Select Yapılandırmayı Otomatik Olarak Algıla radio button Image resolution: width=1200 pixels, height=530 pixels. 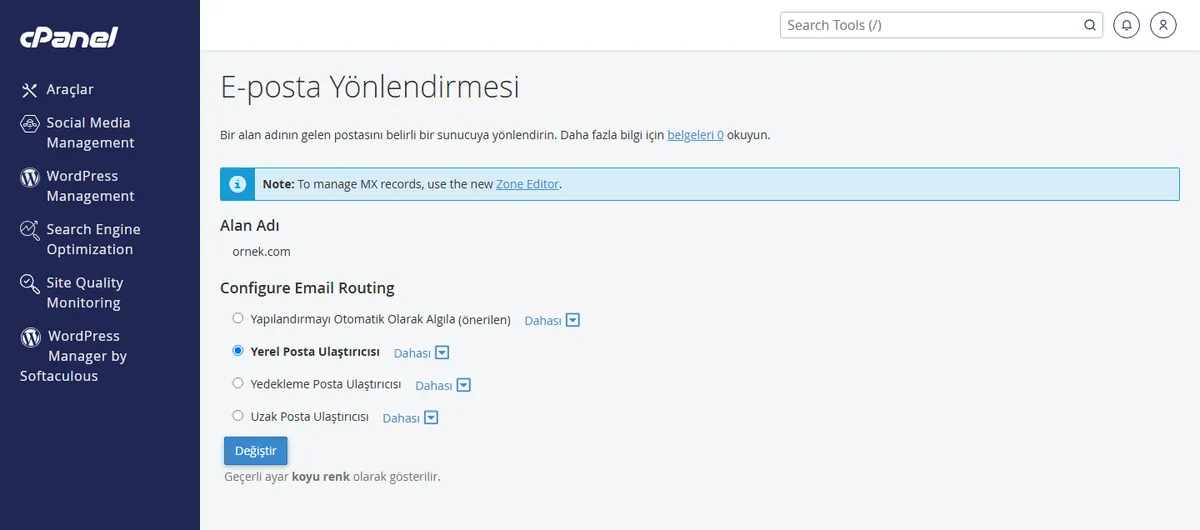pos(238,319)
